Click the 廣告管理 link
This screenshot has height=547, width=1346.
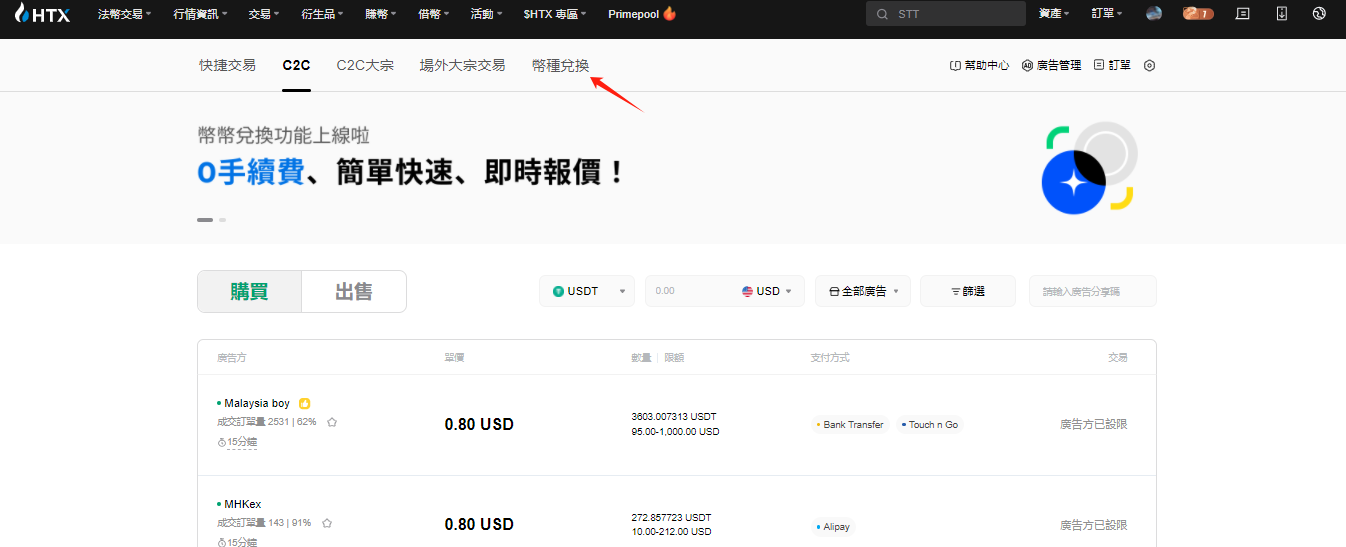click(1052, 65)
